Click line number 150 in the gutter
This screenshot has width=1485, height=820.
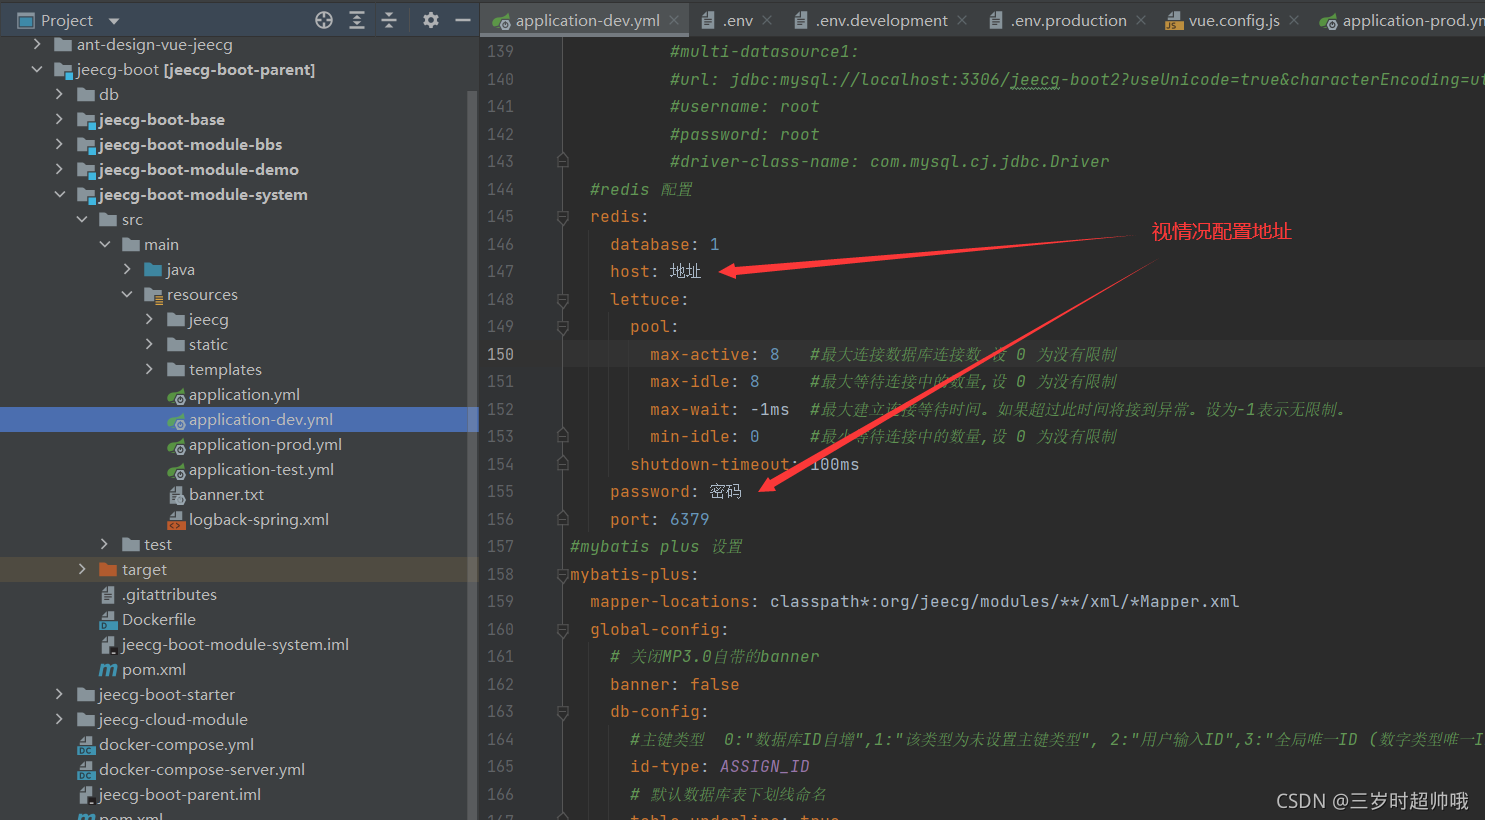pyautogui.click(x=500, y=354)
